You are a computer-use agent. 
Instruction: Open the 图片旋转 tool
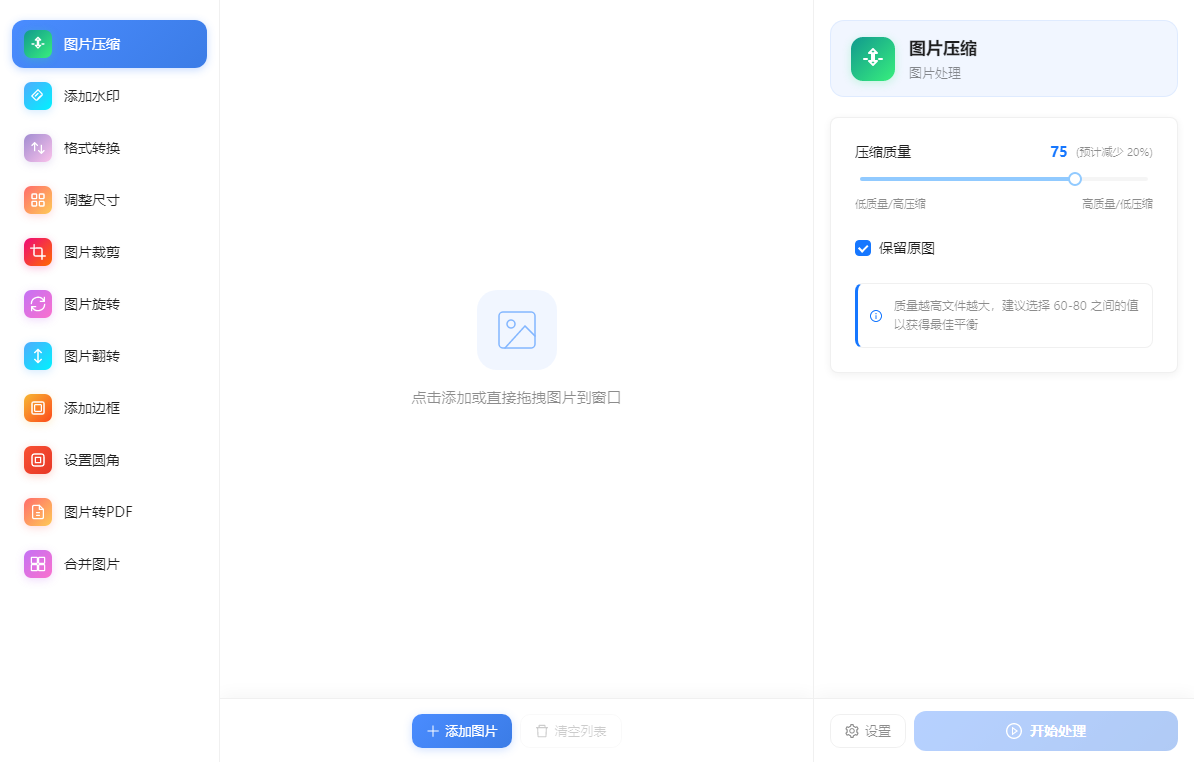pos(110,304)
